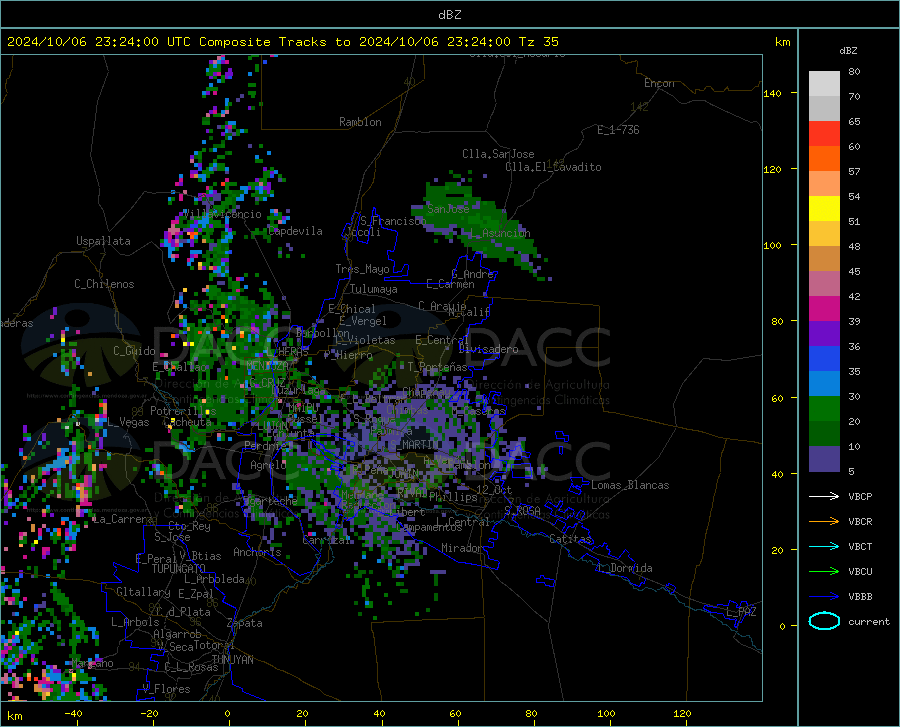Pick the 39-42 dBZ magenta swatch

pos(824,309)
